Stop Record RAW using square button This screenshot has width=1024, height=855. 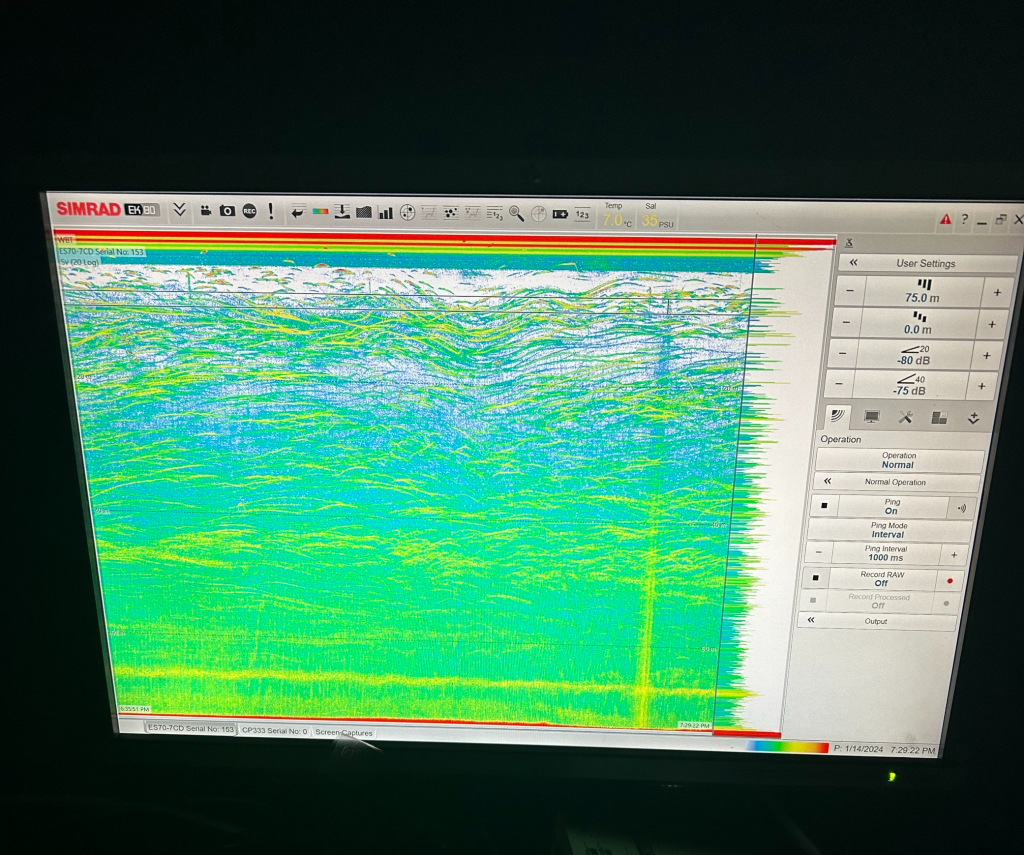tap(817, 578)
